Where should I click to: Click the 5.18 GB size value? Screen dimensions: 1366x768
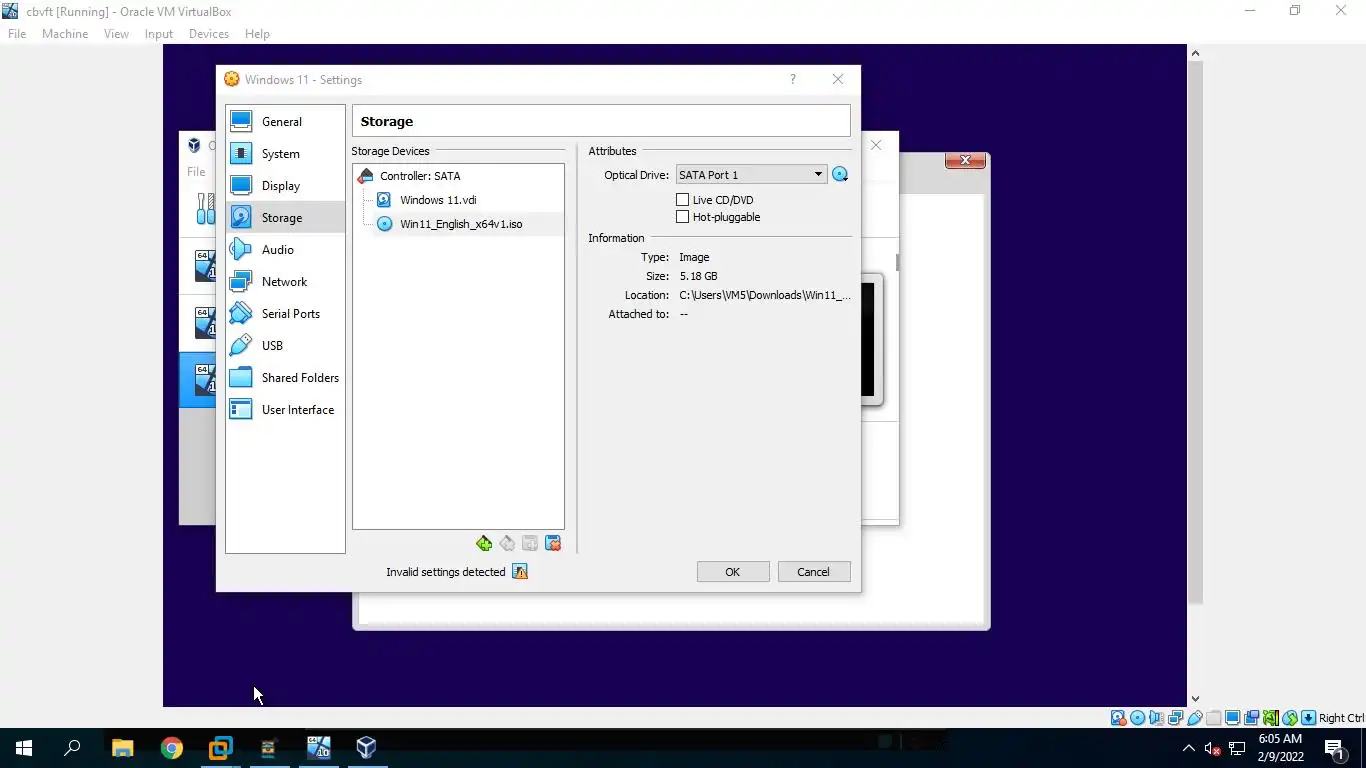[698, 276]
